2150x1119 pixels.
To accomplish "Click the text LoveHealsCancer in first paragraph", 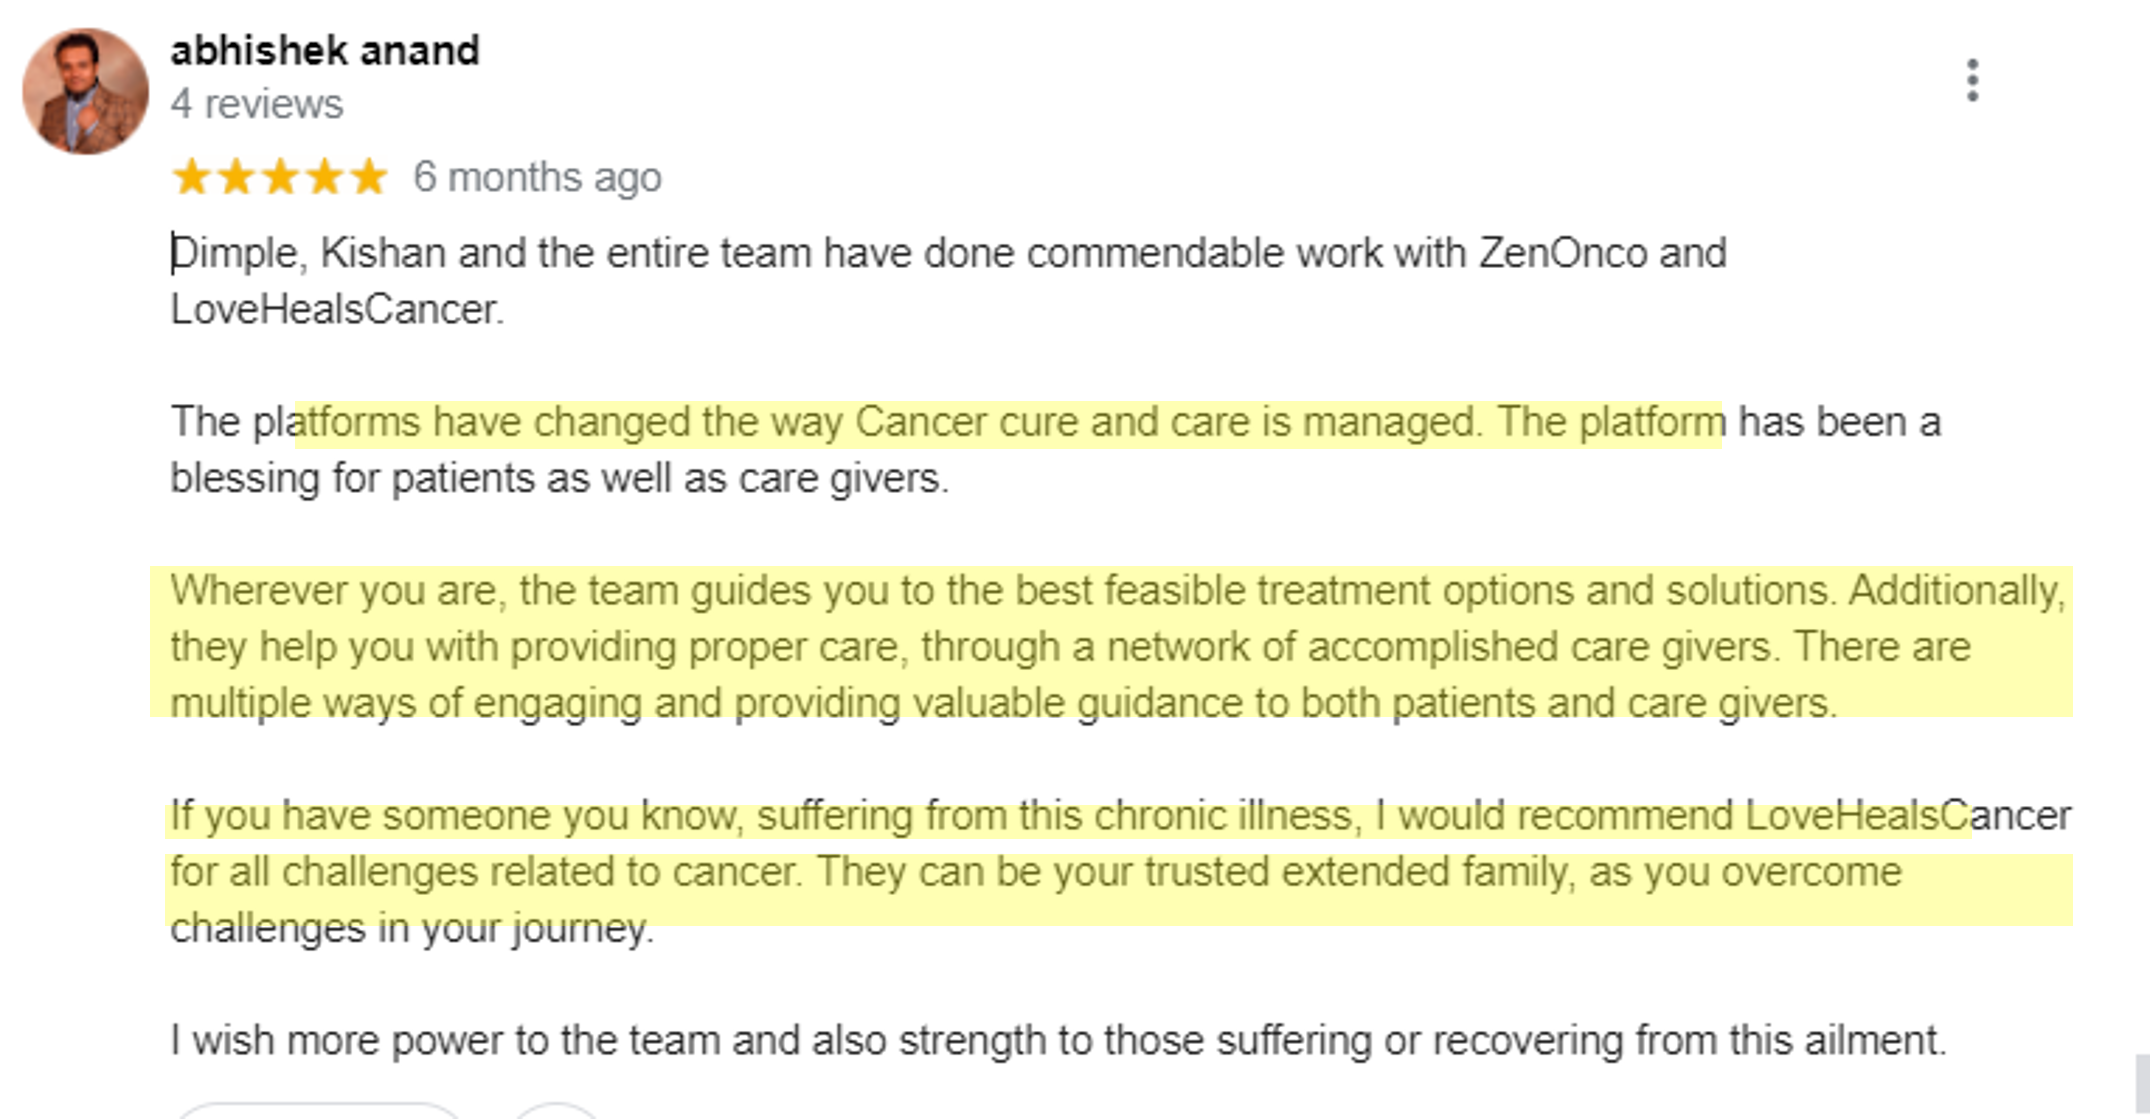I will click(x=335, y=310).
